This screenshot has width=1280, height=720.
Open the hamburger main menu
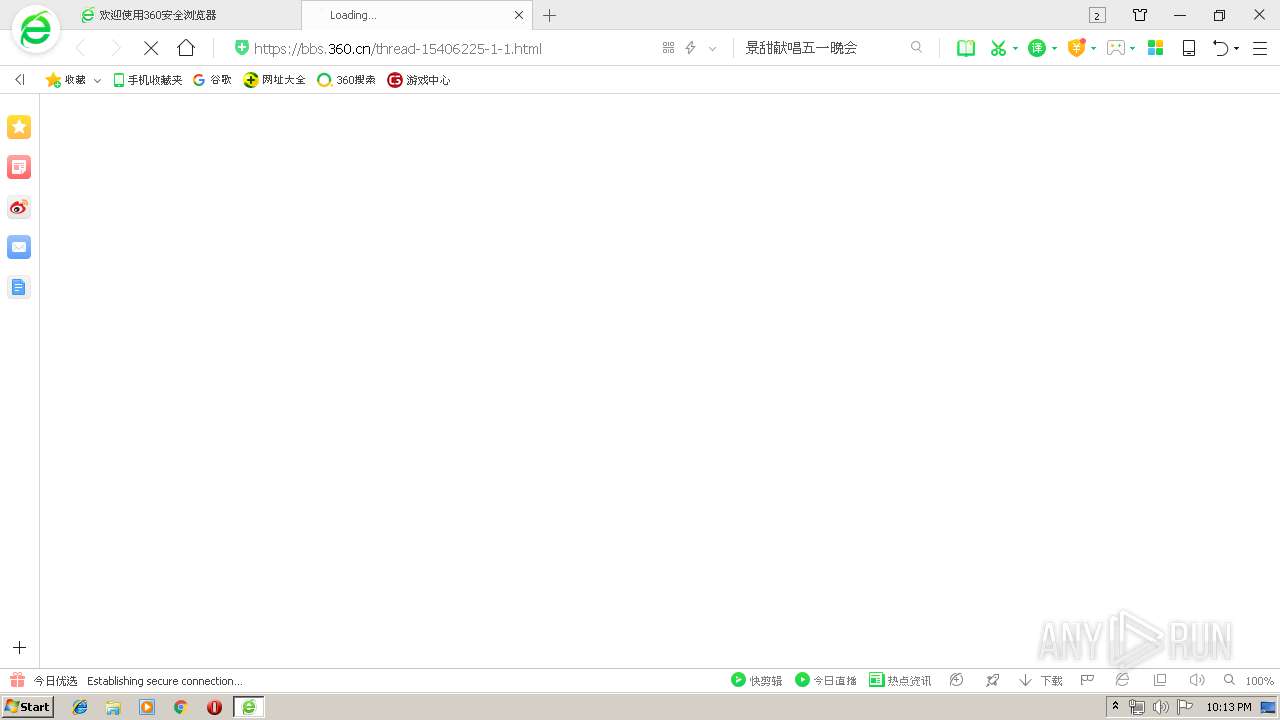(1260, 48)
